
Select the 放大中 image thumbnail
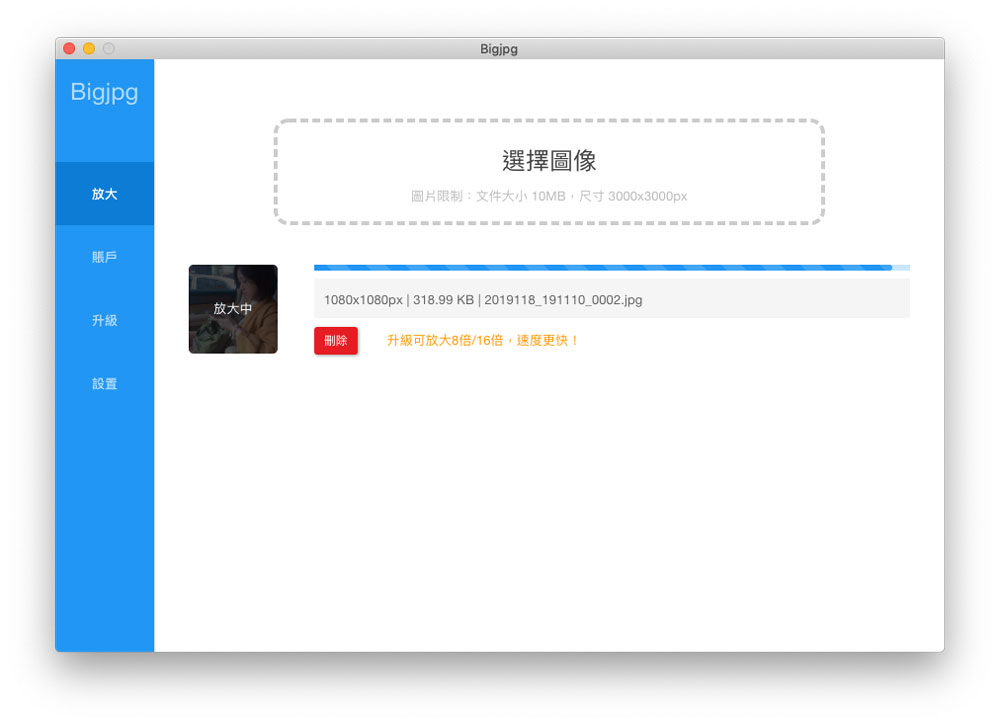point(233,309)
